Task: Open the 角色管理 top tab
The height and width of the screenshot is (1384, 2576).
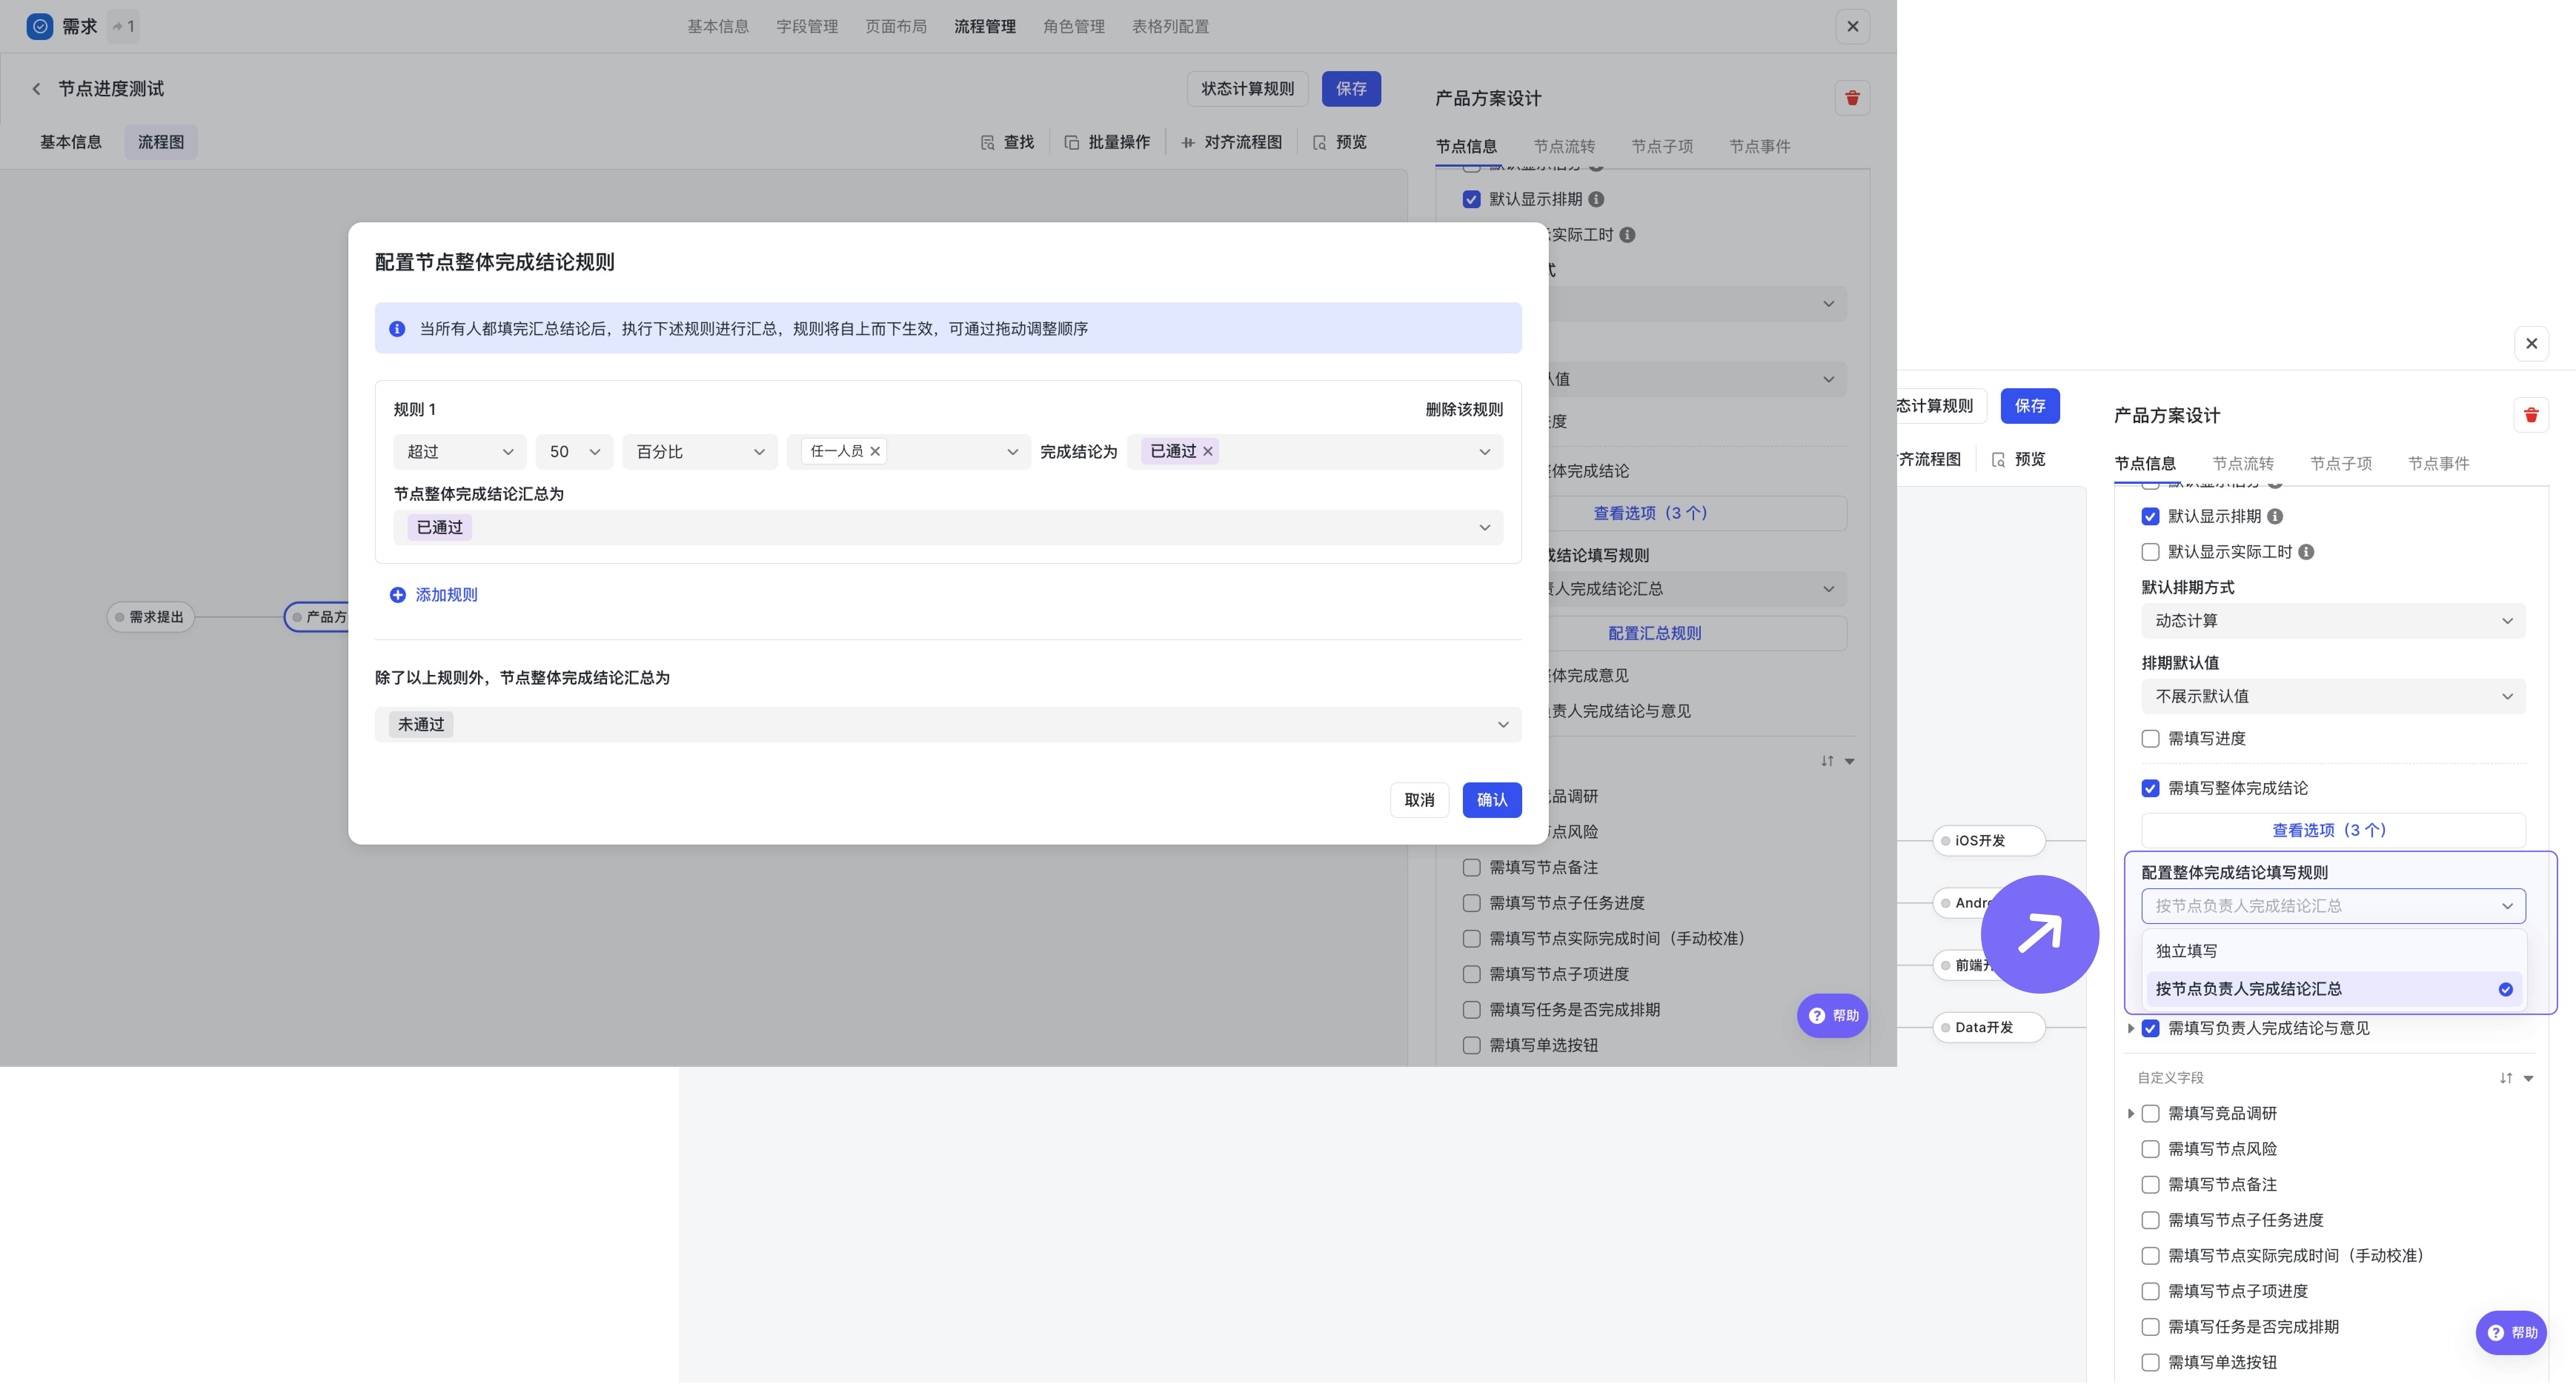Action: [1074, 27]
